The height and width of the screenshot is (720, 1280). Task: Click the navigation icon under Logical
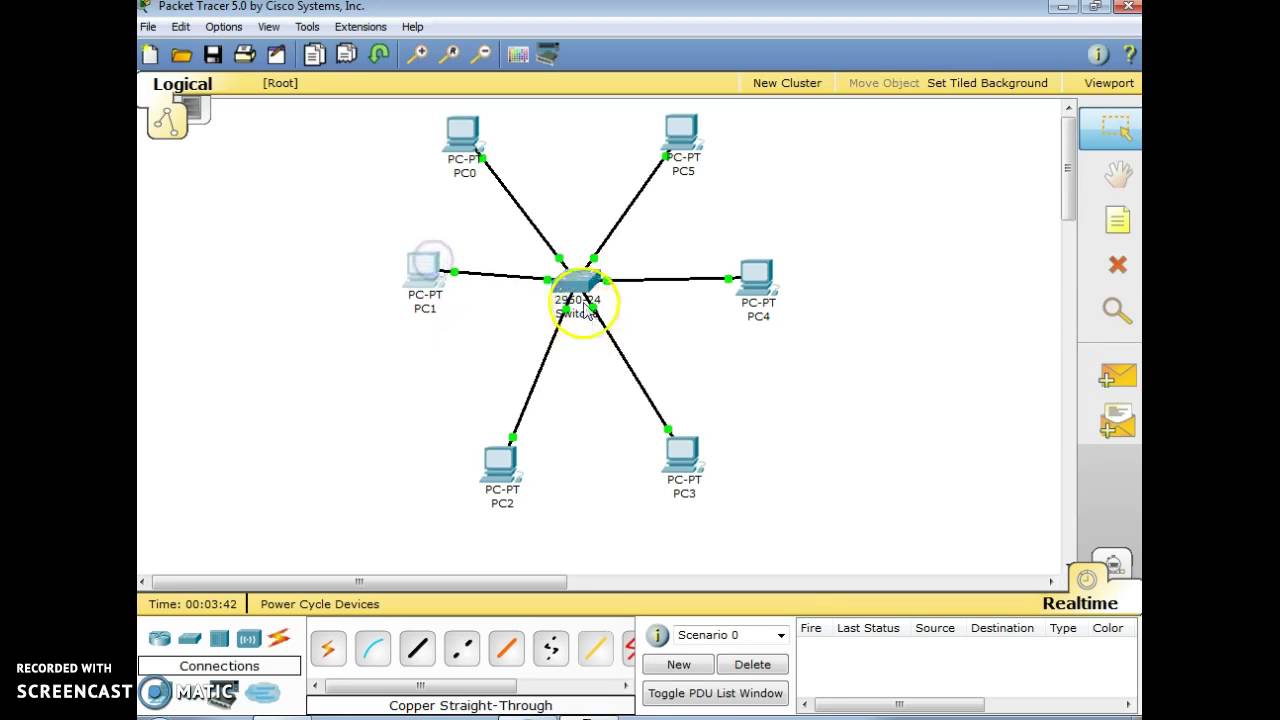click(167, 120)
